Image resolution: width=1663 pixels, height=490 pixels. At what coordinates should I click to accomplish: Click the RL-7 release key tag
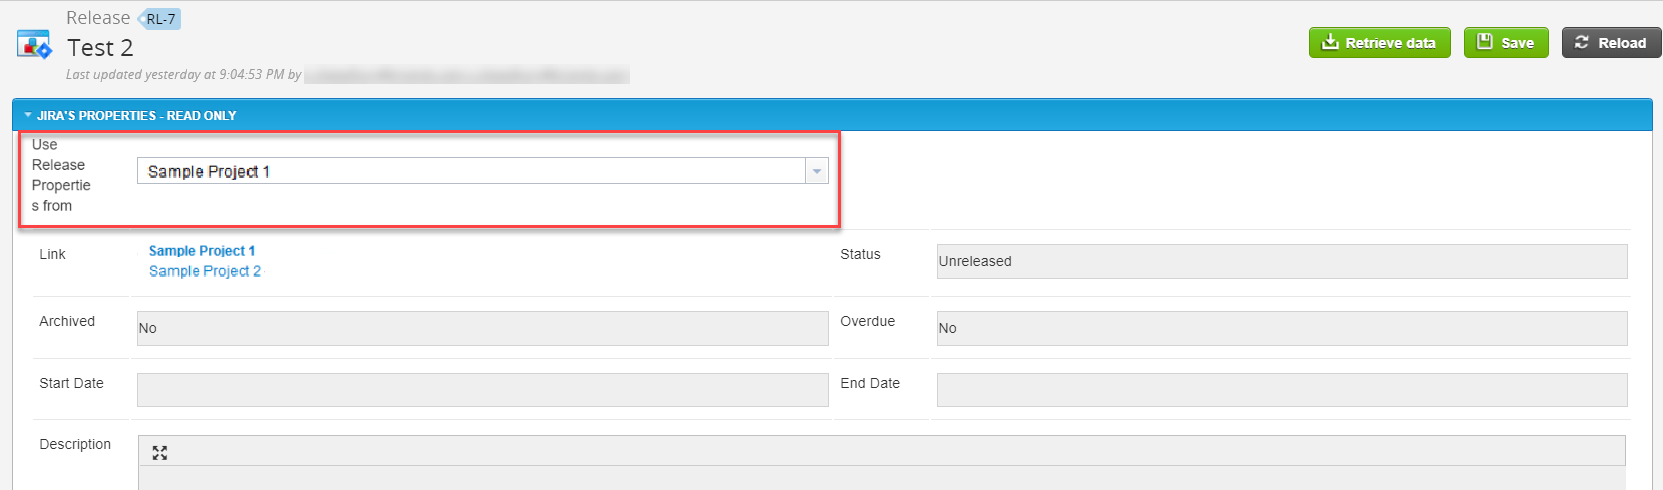(x=160, y=19)
